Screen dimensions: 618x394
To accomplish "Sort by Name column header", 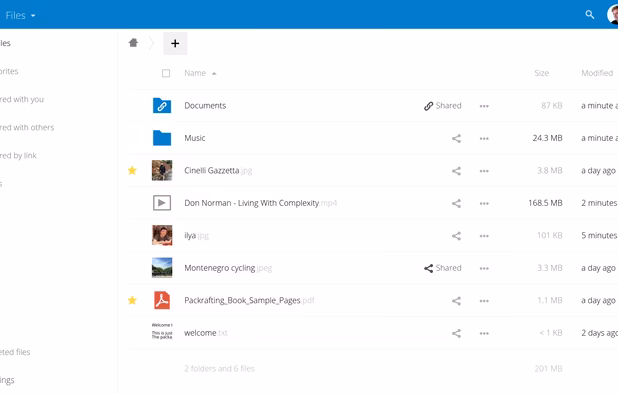I will click(195, 73).
